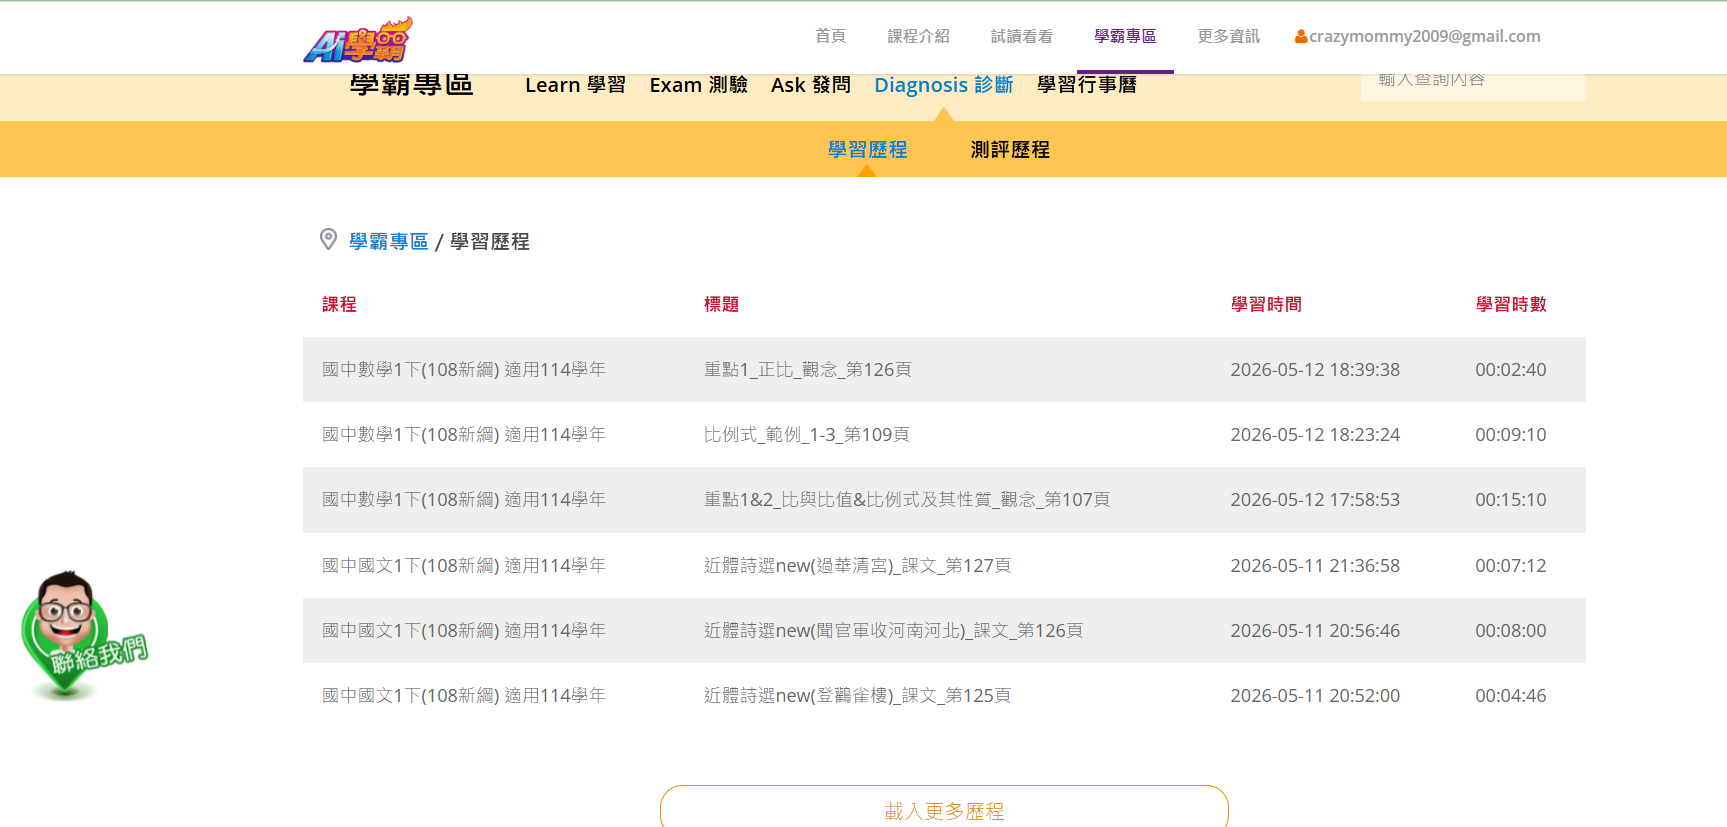Open 近體詩選new(過華清宮)_課文_第127頁 entry
1727x827 pixels.
point(857,565)
